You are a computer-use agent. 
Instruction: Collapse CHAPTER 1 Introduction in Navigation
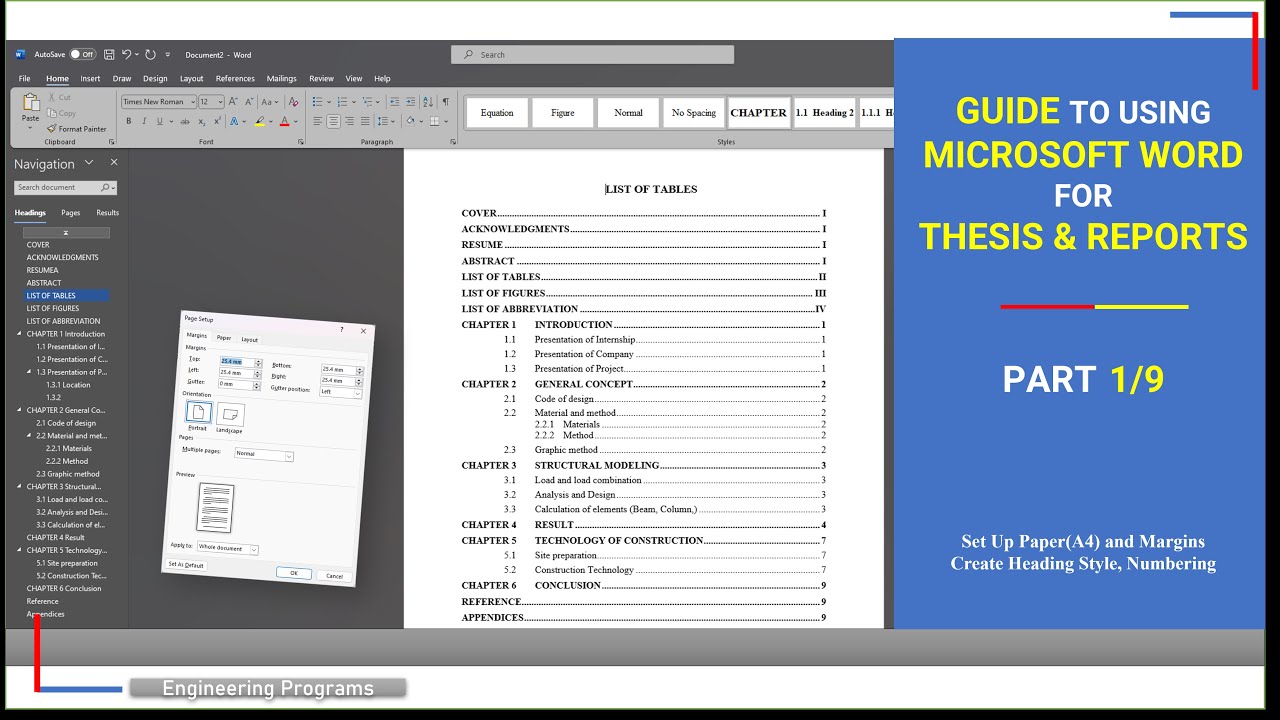19,334
